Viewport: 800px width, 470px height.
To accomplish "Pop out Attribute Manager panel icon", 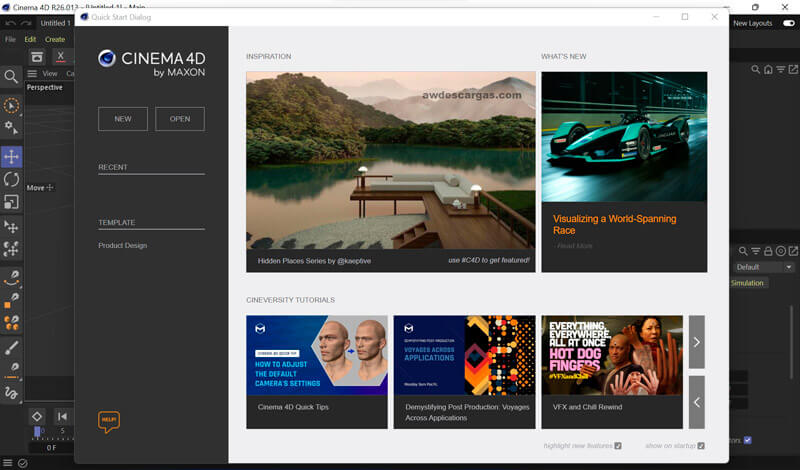I will click(793, 251).
